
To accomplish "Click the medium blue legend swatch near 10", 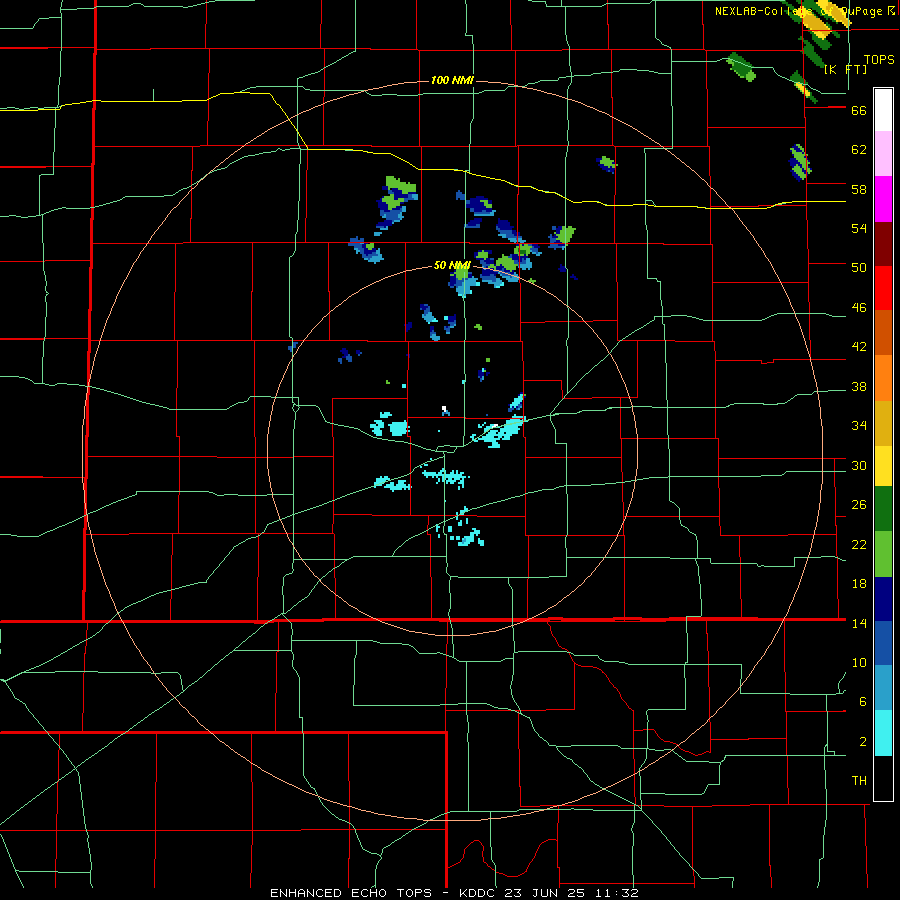I will (883, 643).
